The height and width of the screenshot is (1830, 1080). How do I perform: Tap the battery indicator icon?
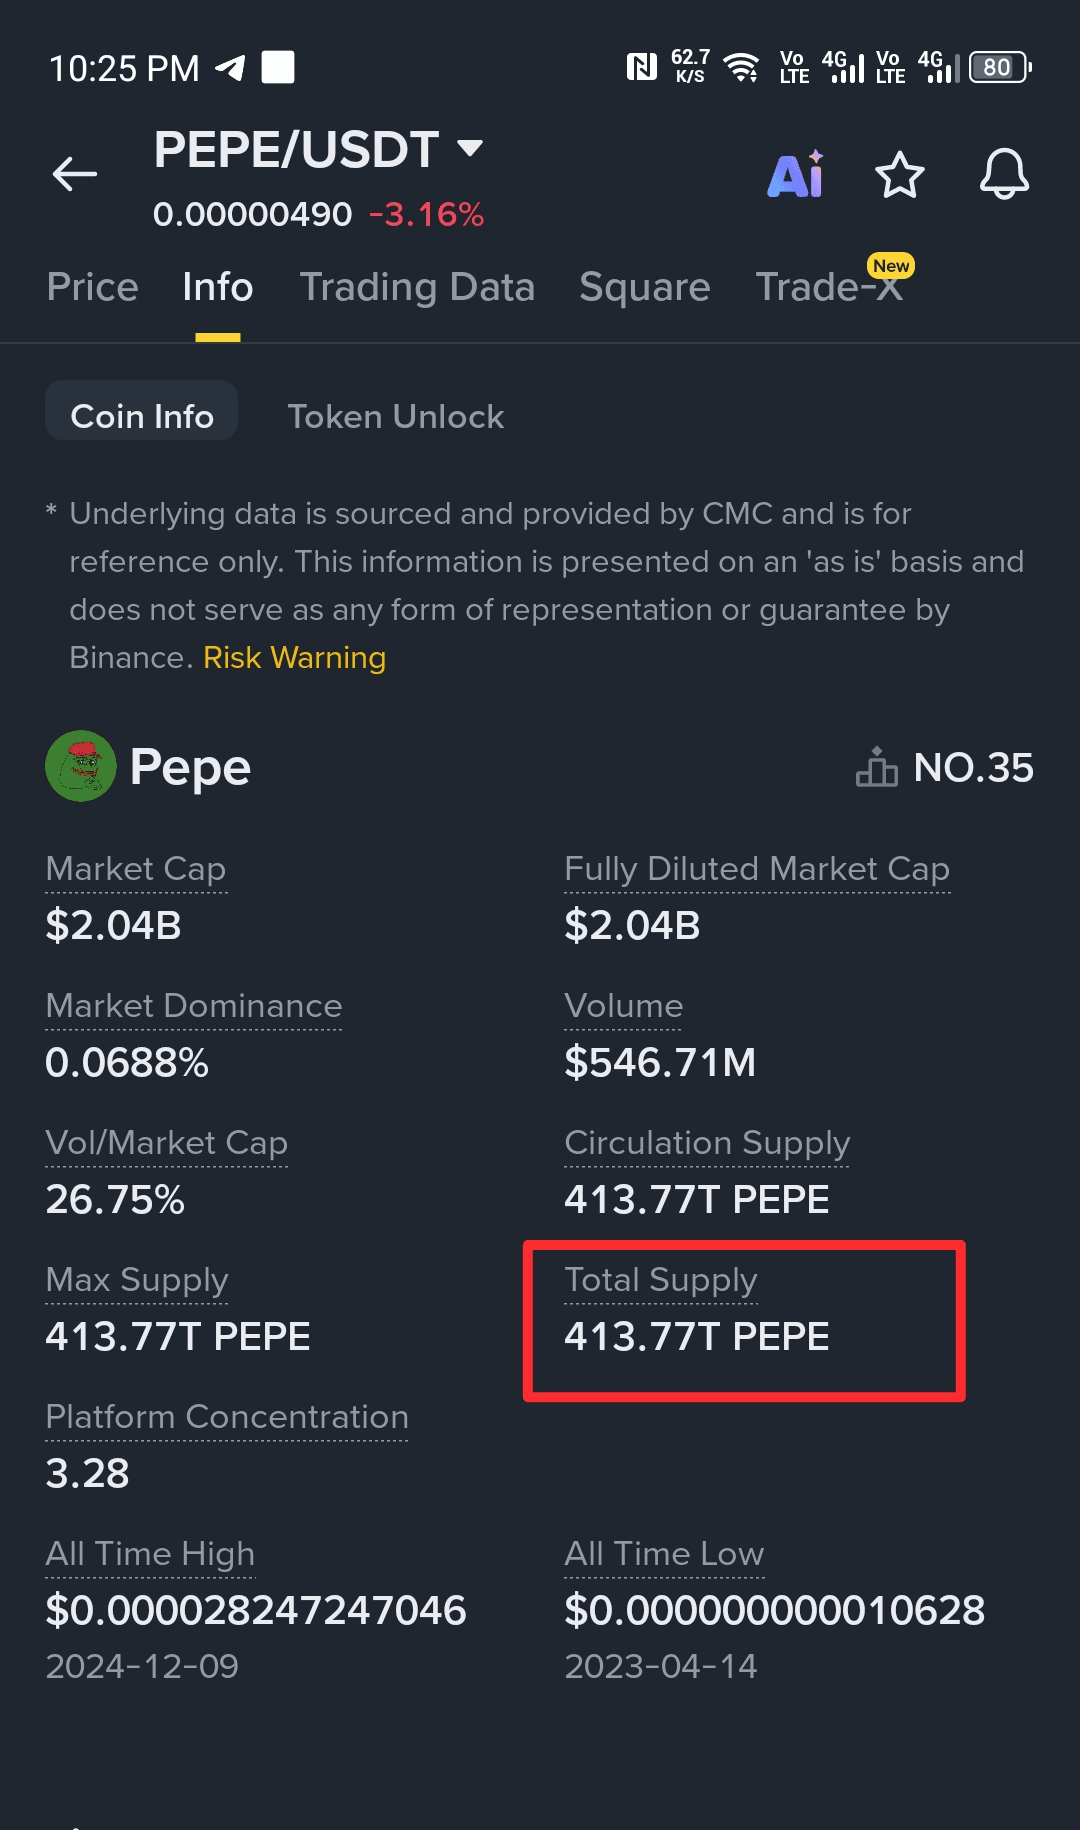pyautogui.click(x=999, y=67)
